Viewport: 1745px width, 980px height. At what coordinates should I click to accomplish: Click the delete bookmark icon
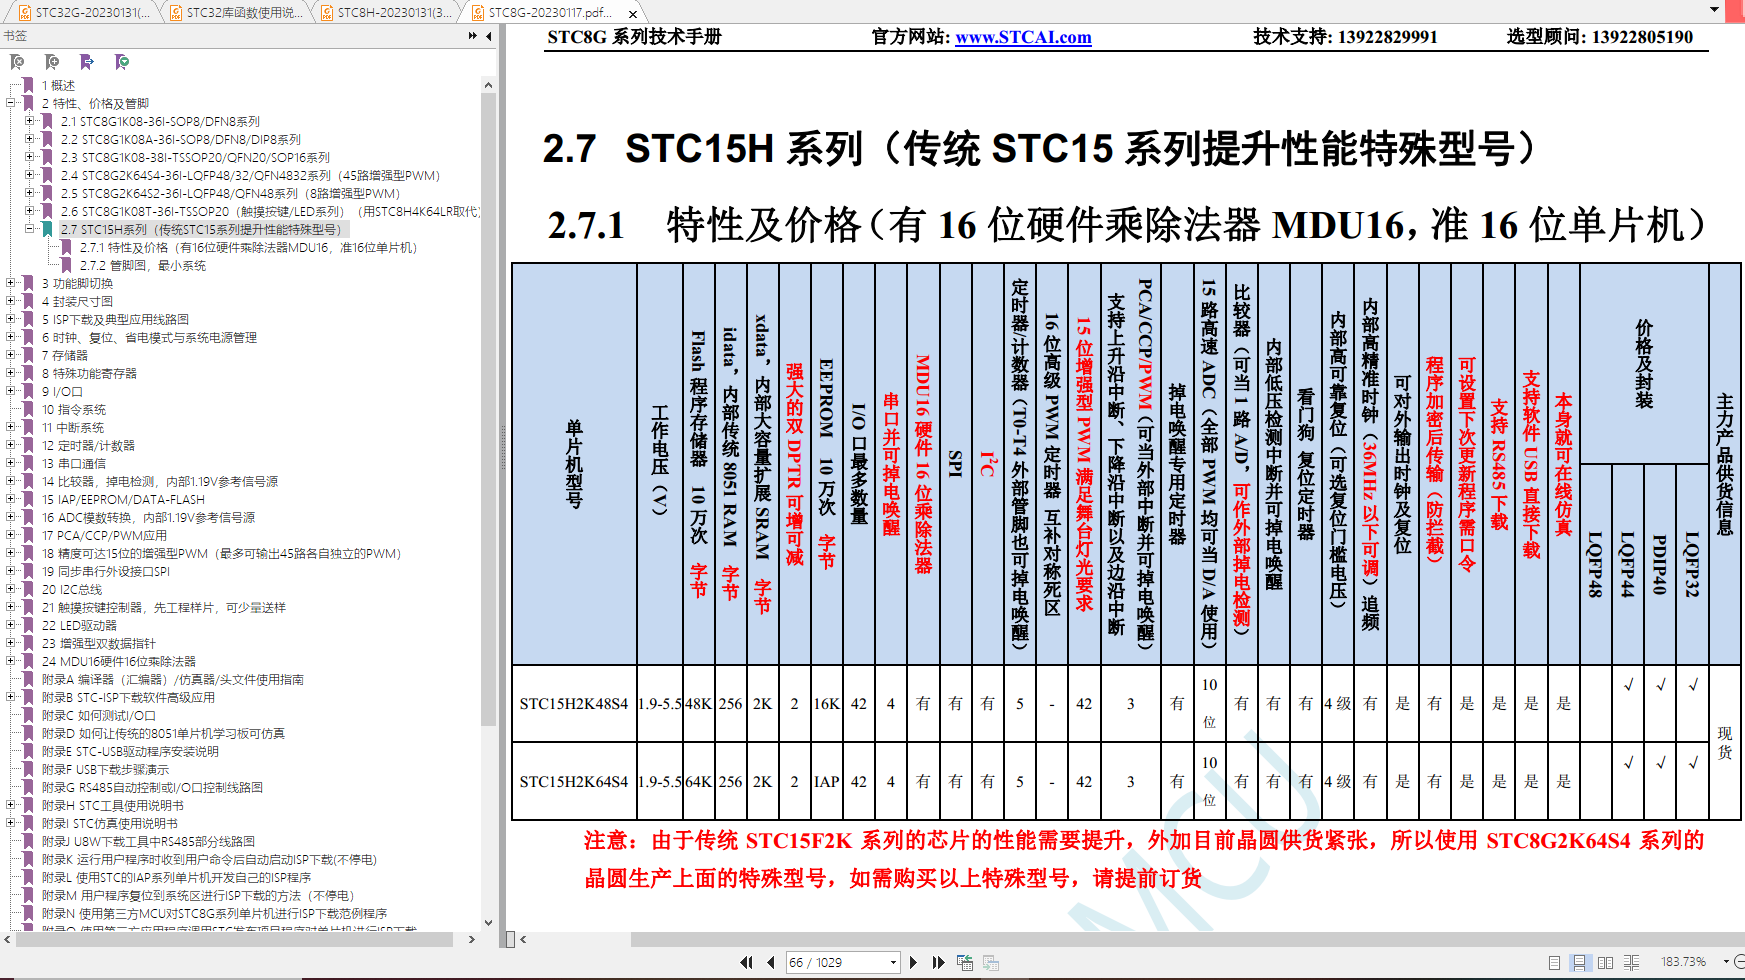click(17, 62)
